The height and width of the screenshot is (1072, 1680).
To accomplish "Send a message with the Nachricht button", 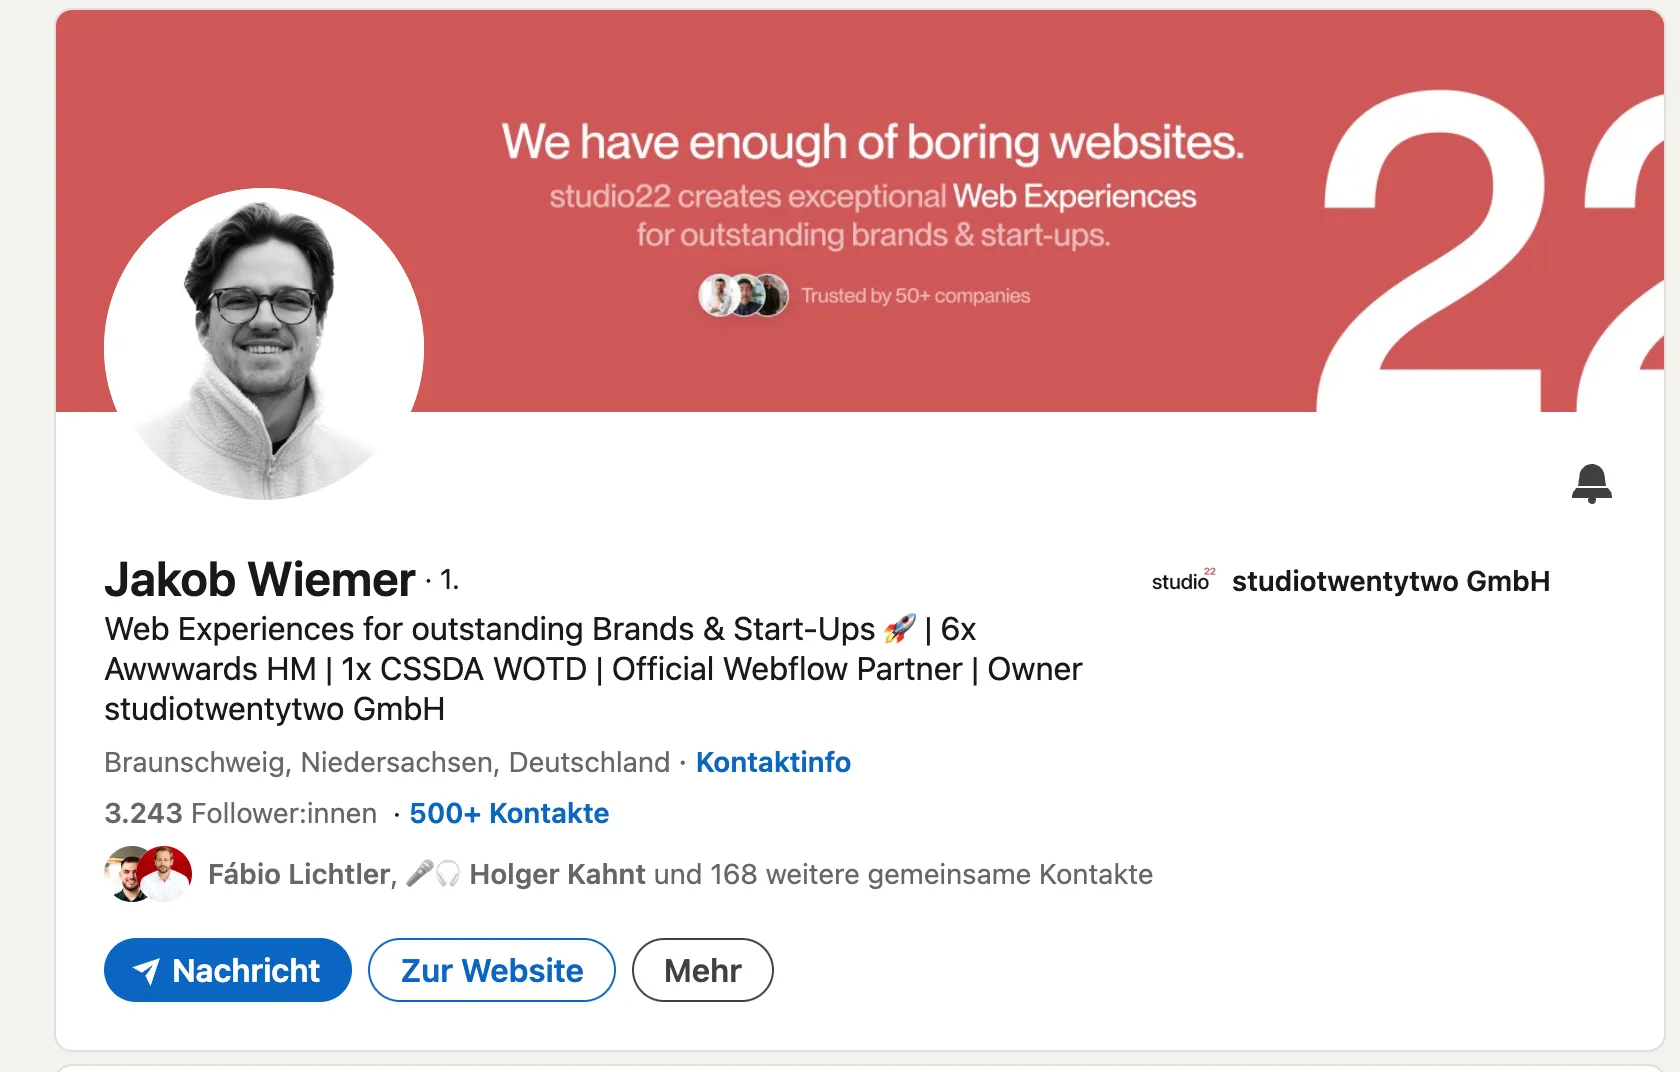I will tap(228, 970).
